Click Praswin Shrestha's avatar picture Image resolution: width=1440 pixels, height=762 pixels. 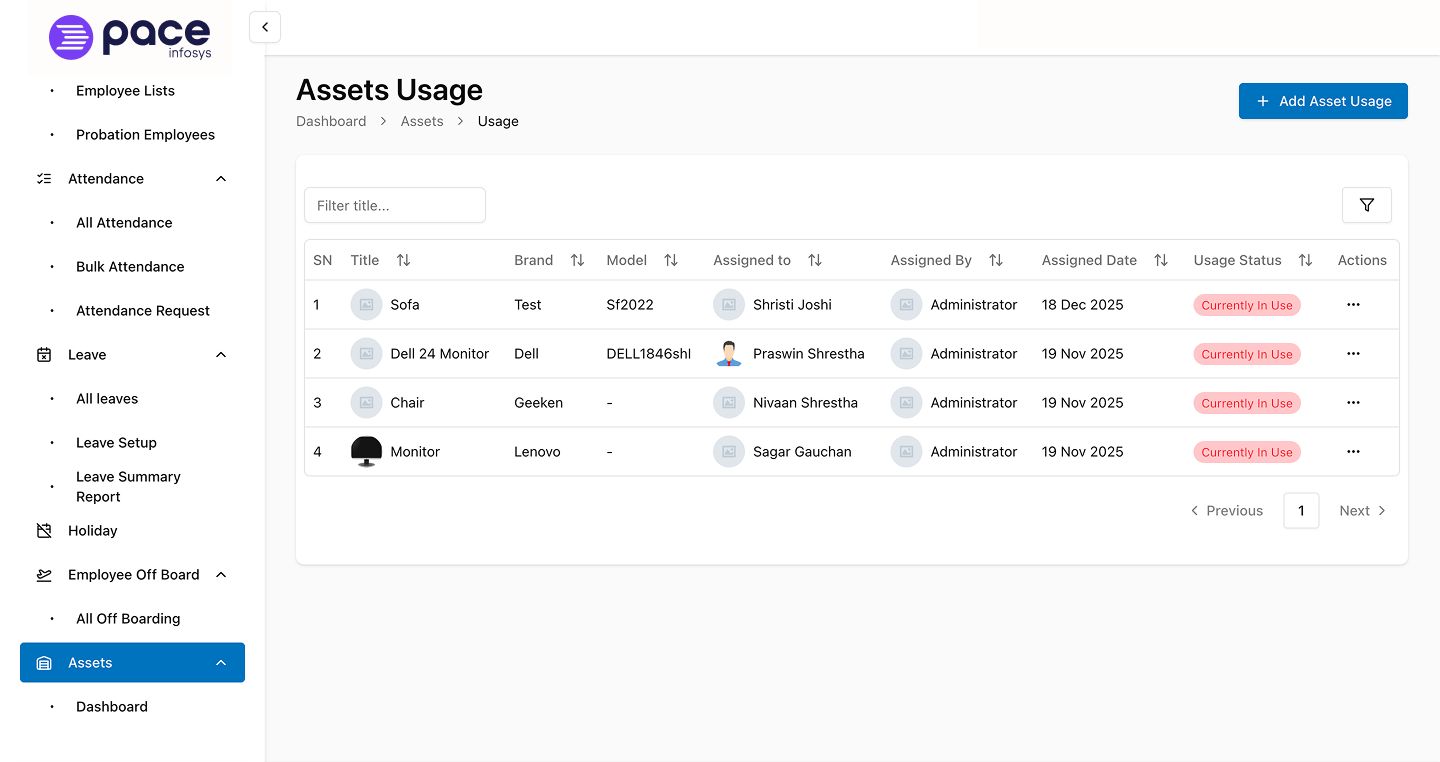coord(729,354)
